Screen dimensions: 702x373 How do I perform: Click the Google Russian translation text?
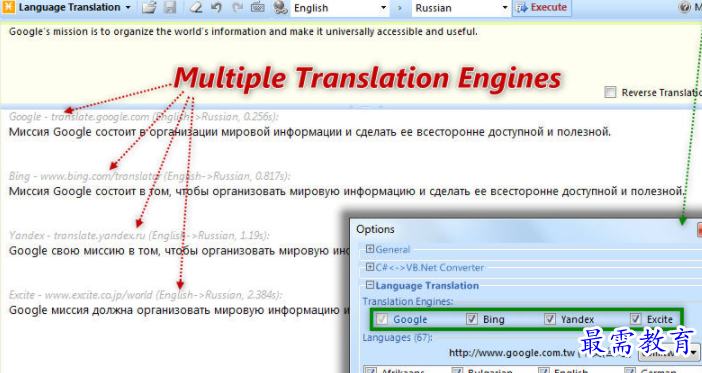click(x=310, y=132)
